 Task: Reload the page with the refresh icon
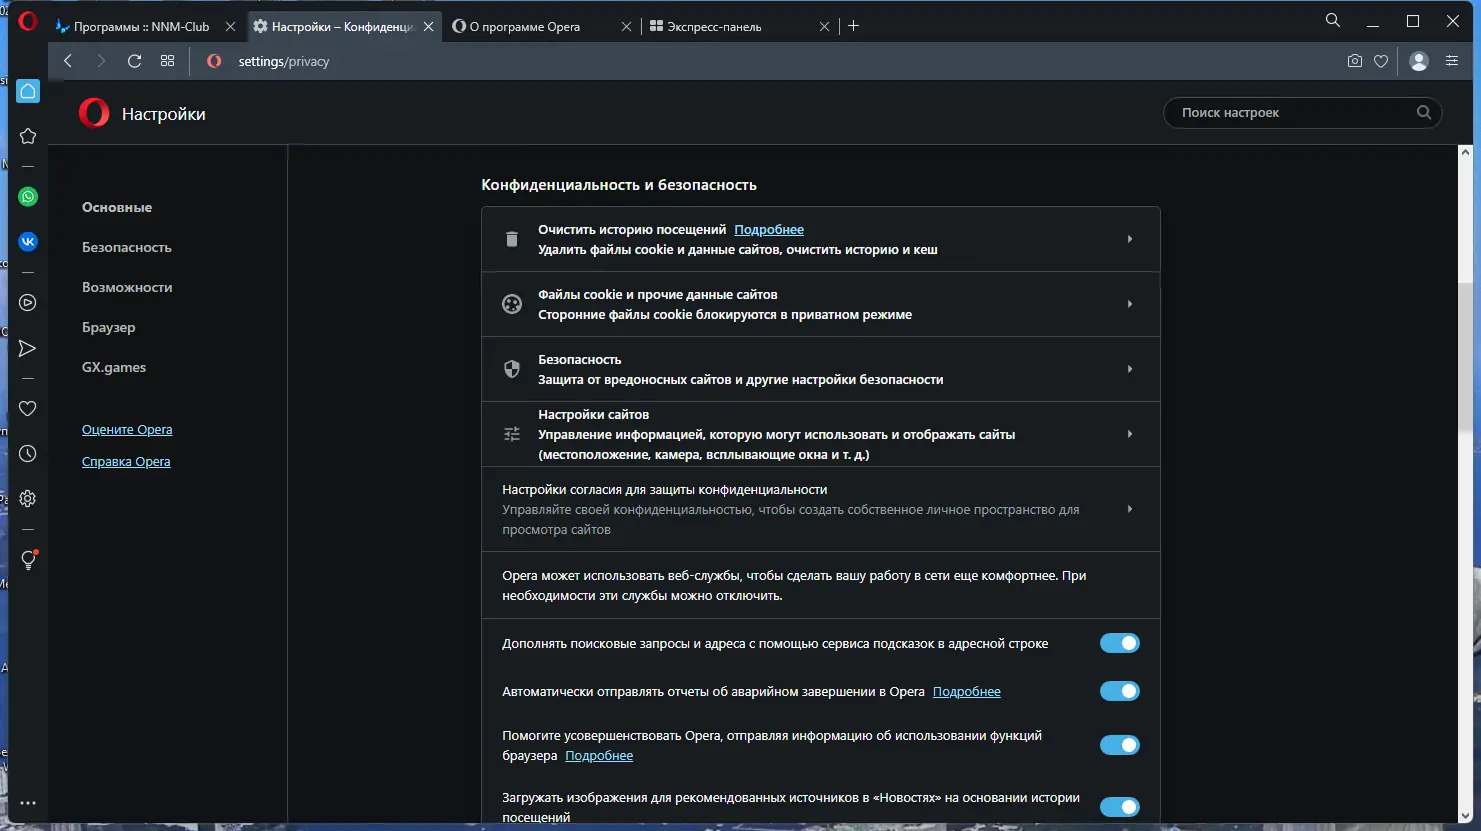click(x=134, y=61)
